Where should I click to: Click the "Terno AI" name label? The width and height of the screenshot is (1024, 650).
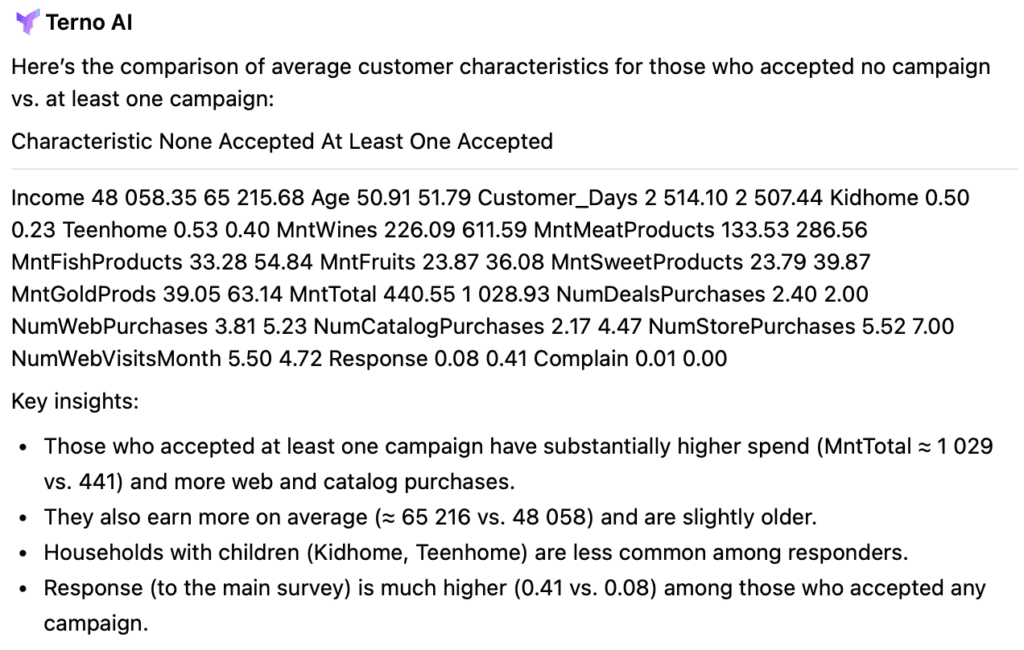(89, 22)
